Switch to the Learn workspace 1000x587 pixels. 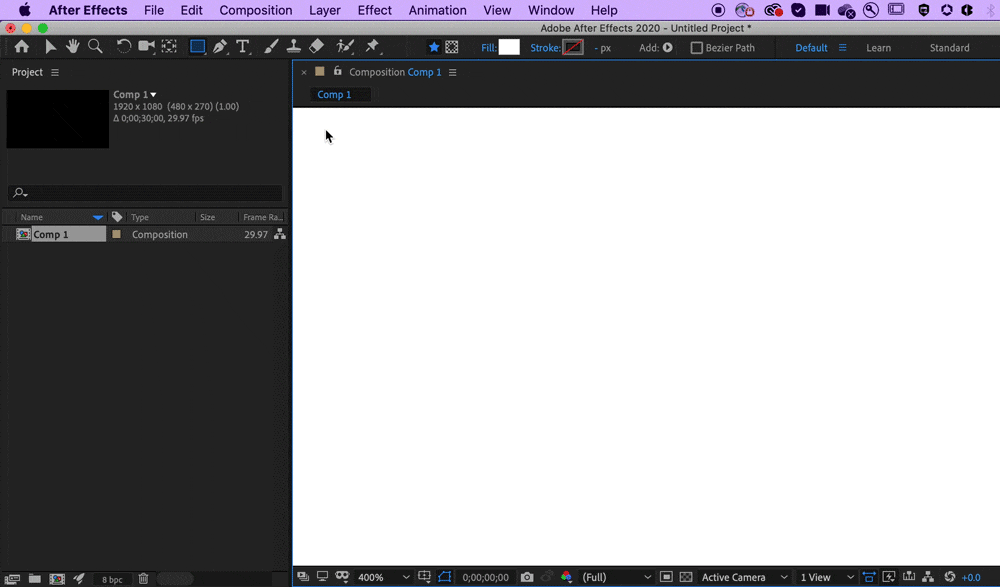point(878,48)
